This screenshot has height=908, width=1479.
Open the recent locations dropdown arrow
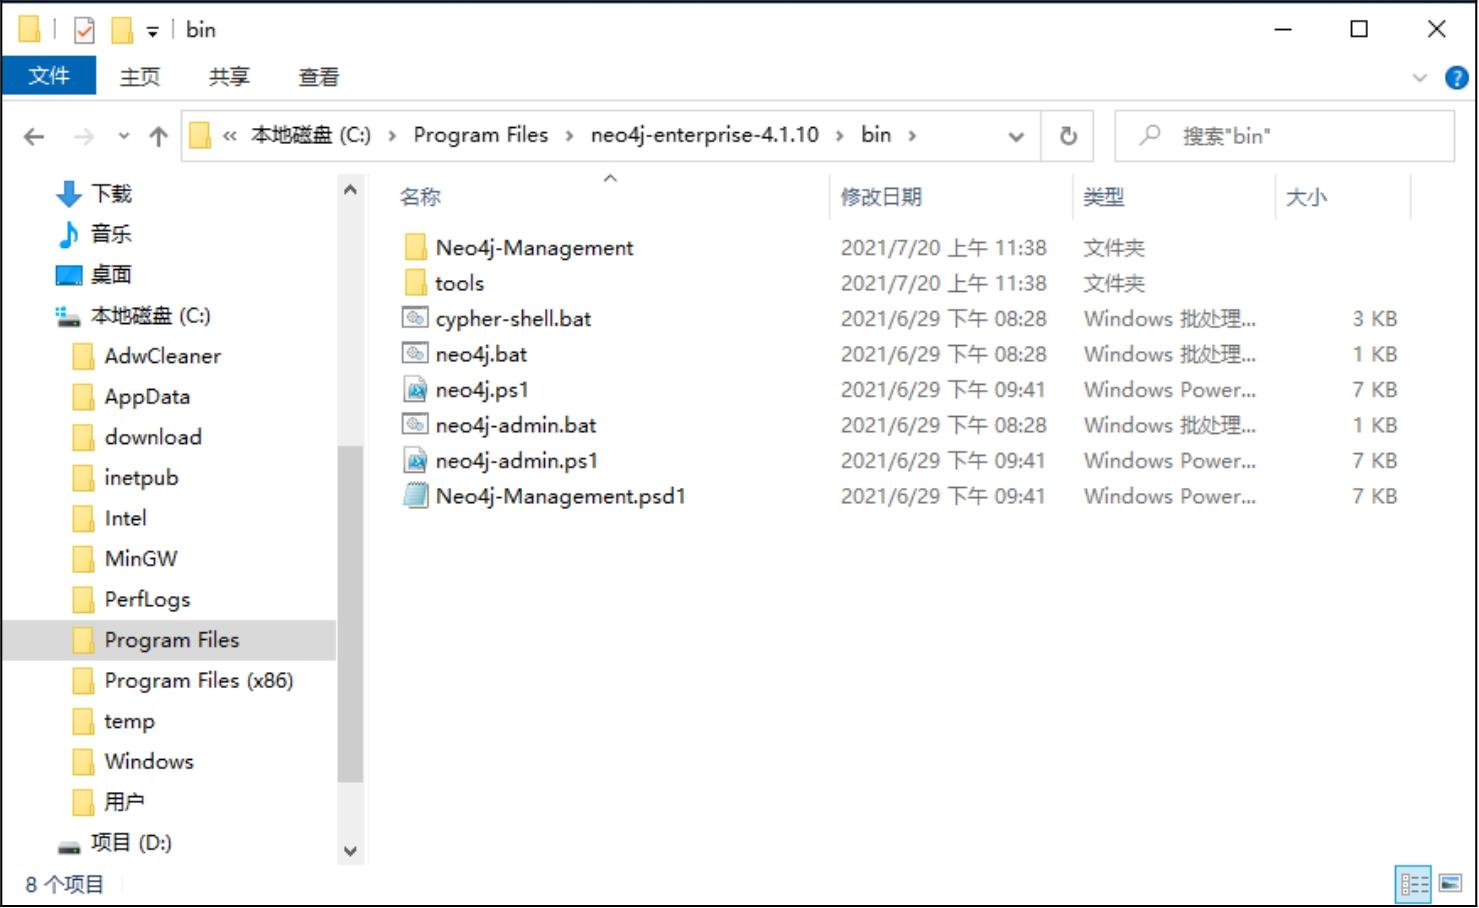(x=123, y=136)
